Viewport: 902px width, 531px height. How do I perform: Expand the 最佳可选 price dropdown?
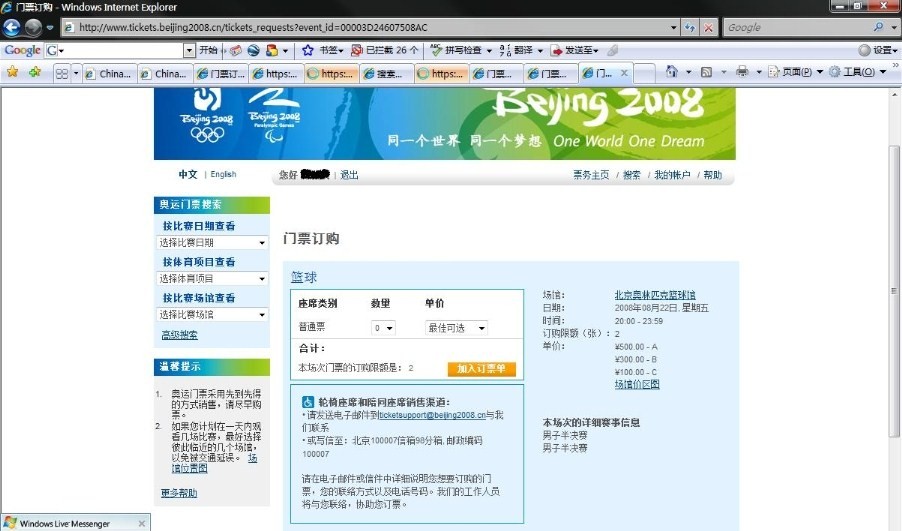(456, 328)
